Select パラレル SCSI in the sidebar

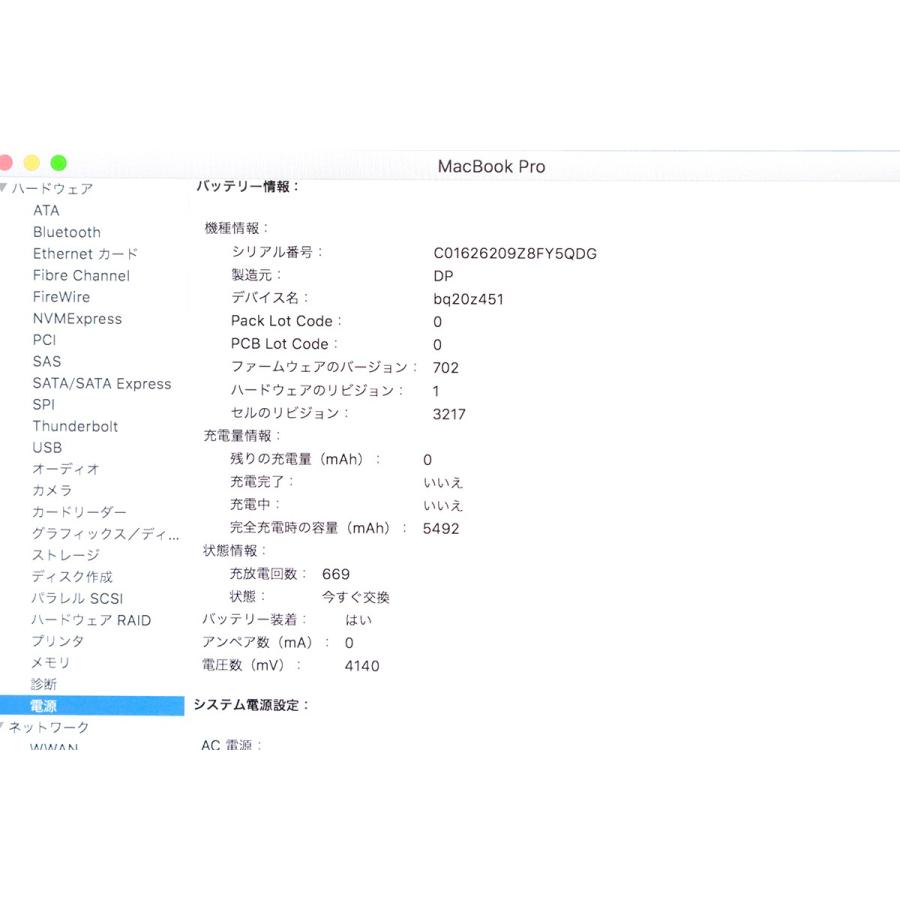[77, 598]
